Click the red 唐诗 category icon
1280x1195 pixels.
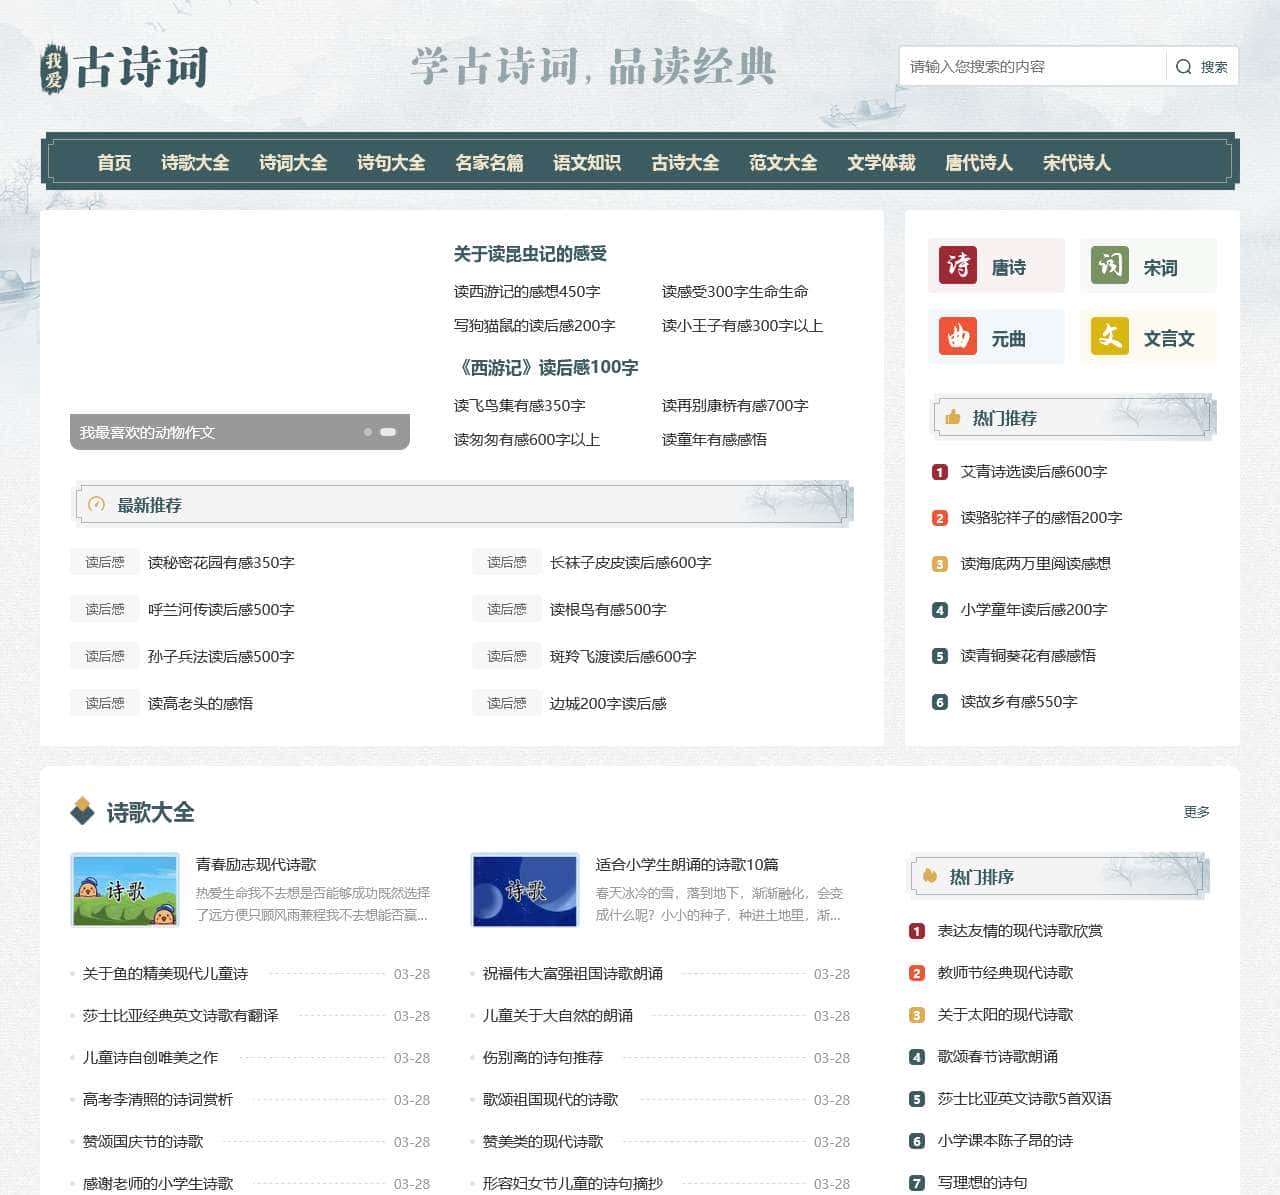pos(958,266)
